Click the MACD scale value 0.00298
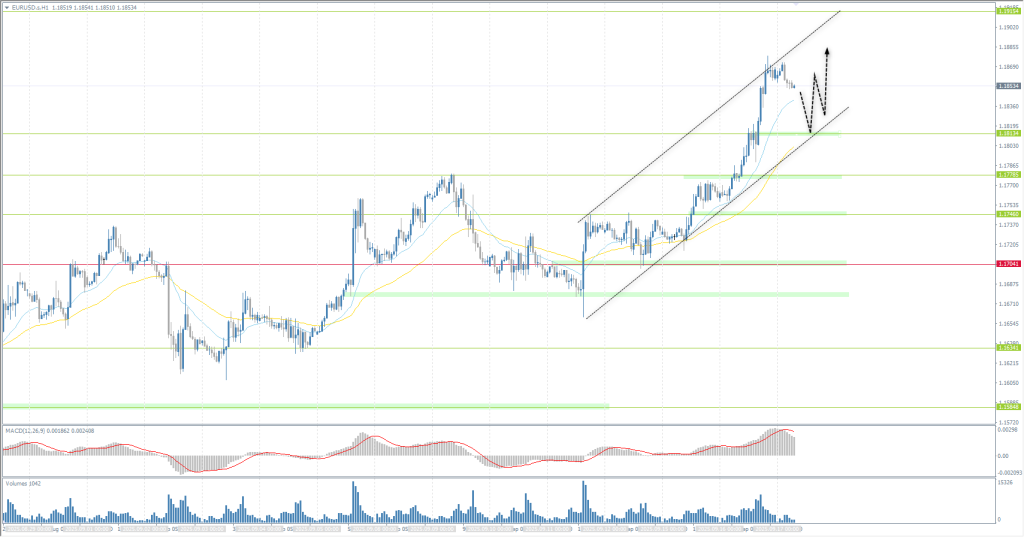The width and height of the screenshot is (1024, 537). click(1007, 430)
